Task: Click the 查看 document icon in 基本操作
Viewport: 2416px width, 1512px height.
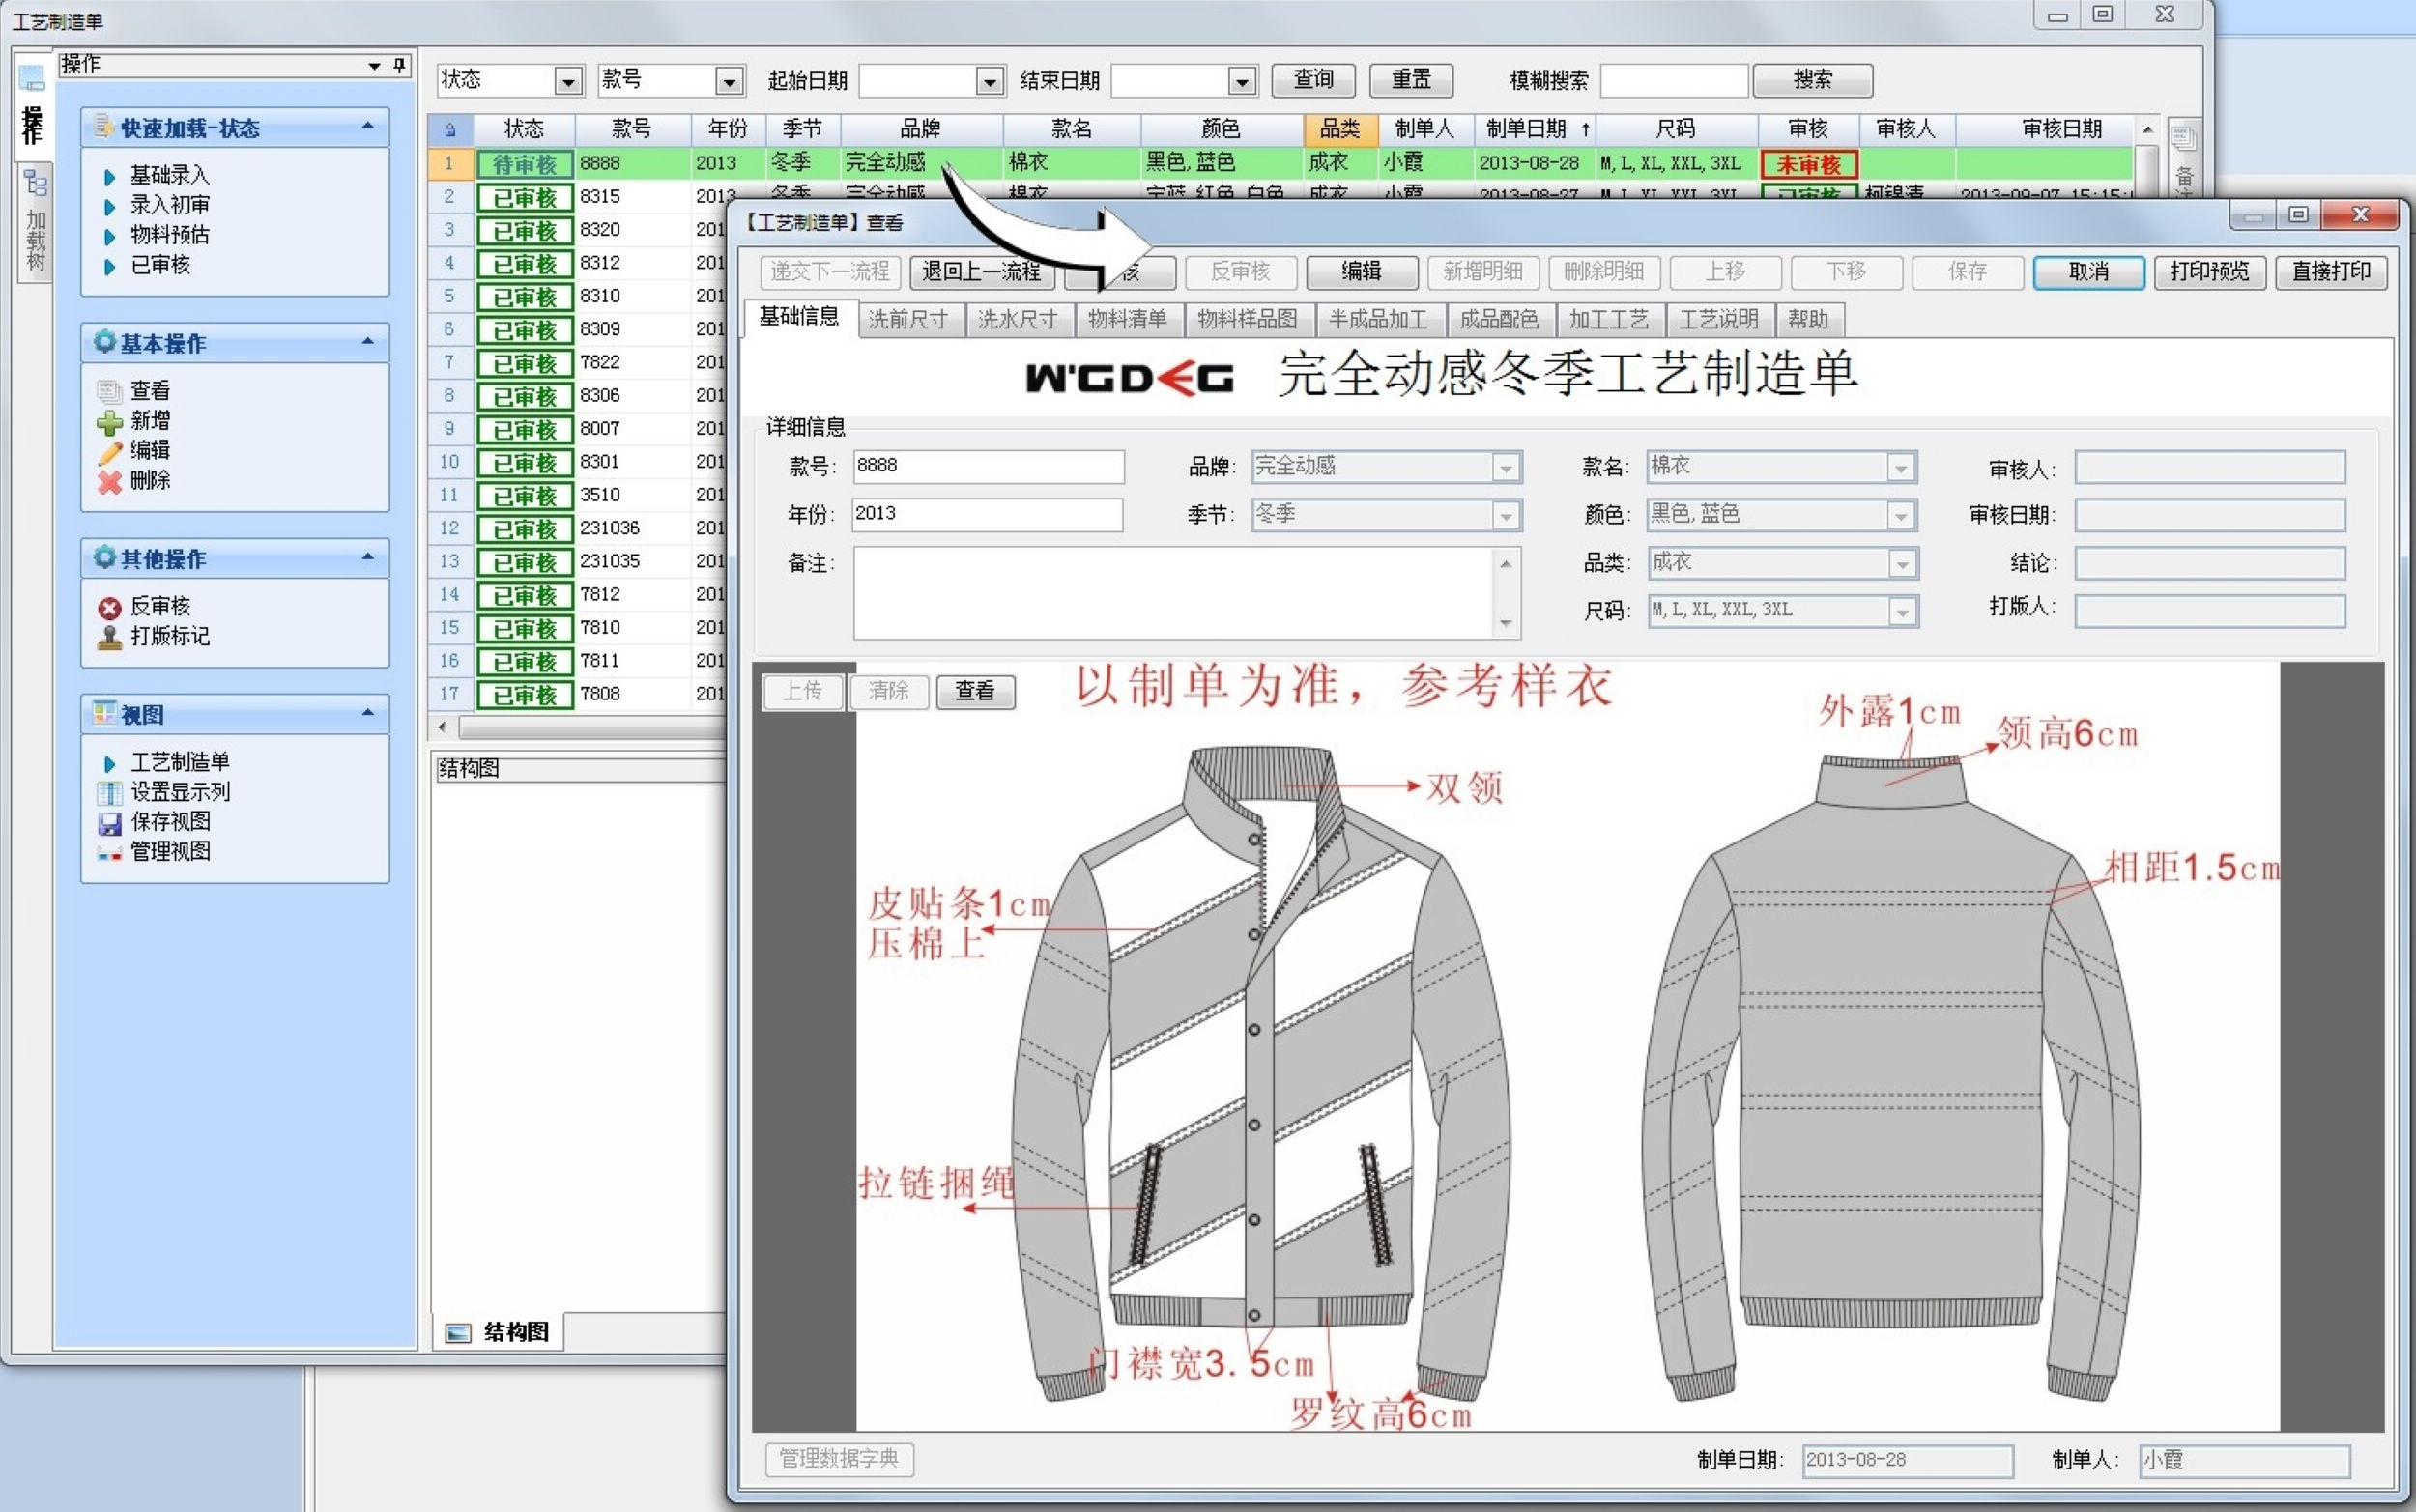Action: coord(109,392)
